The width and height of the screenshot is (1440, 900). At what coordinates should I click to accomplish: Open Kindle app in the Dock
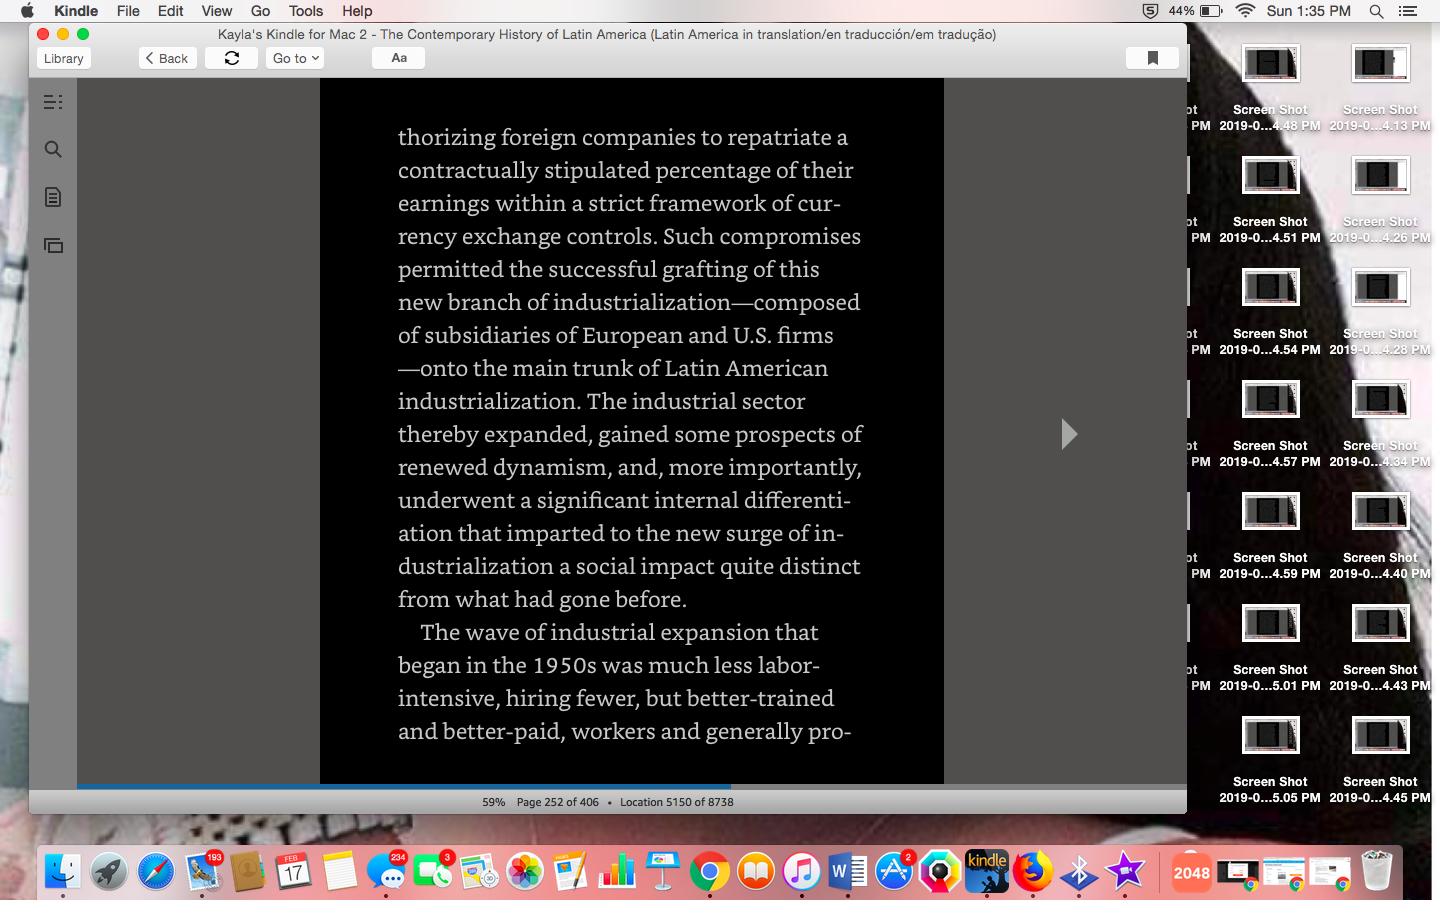point(987,871)
